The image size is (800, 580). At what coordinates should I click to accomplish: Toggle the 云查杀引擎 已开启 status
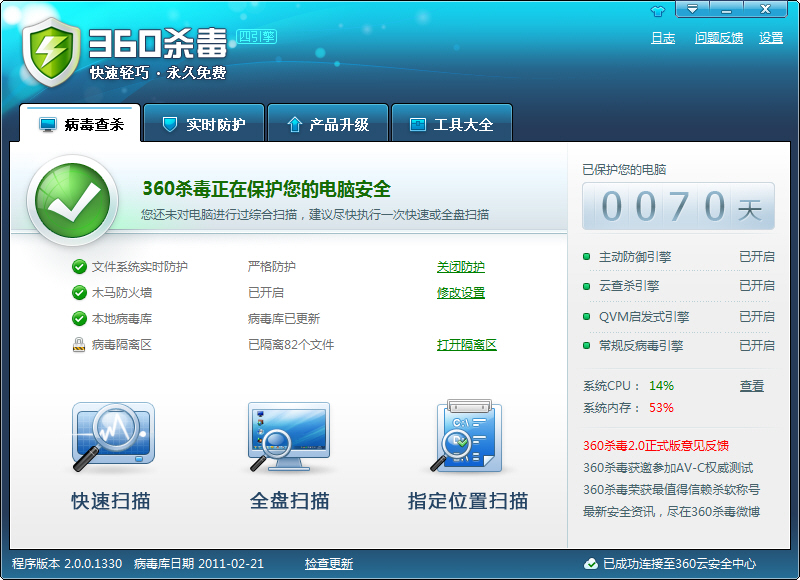tap(756, 286)
